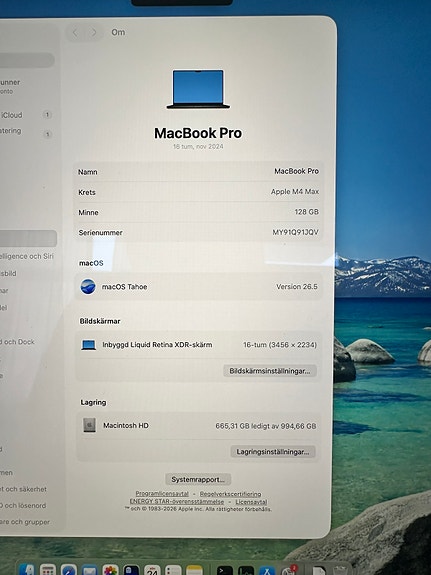Open the Regelverkscertifiering link
Screen dimensions: 431x575
click(x=230, y=494)
